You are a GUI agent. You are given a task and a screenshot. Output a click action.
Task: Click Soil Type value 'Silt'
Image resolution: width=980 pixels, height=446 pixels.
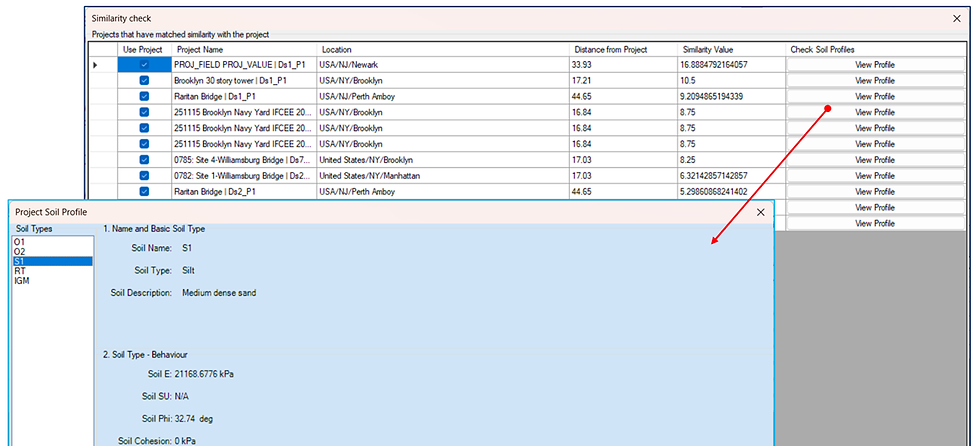189,270
